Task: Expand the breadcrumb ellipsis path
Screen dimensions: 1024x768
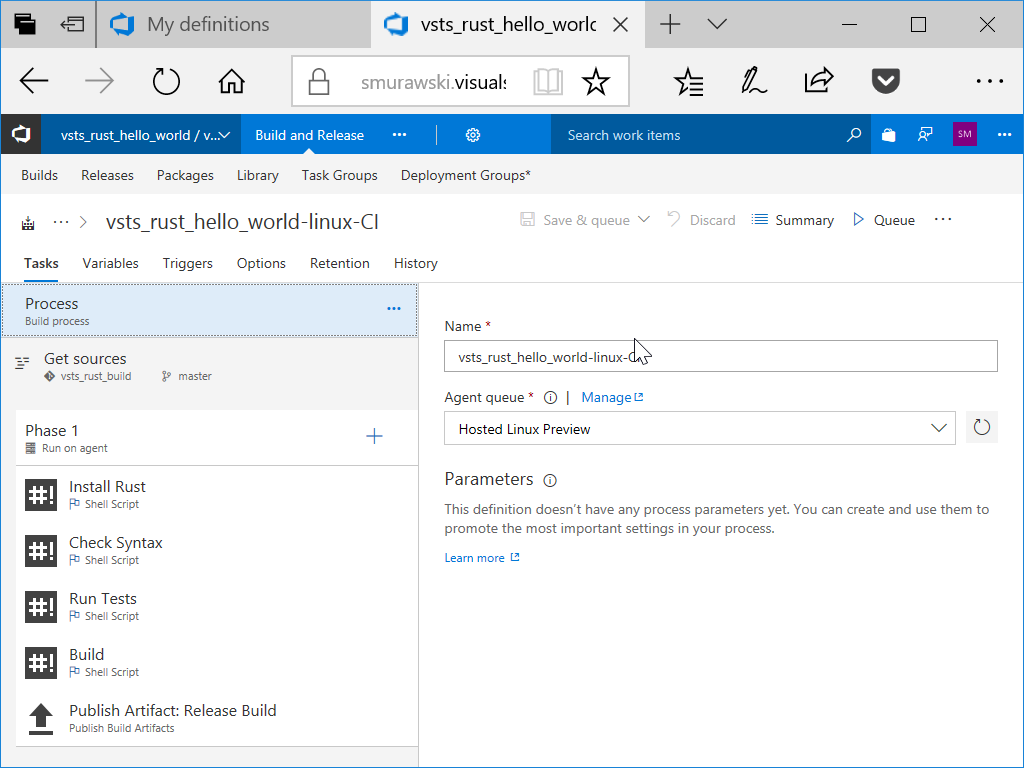Action: click(61, 222)
